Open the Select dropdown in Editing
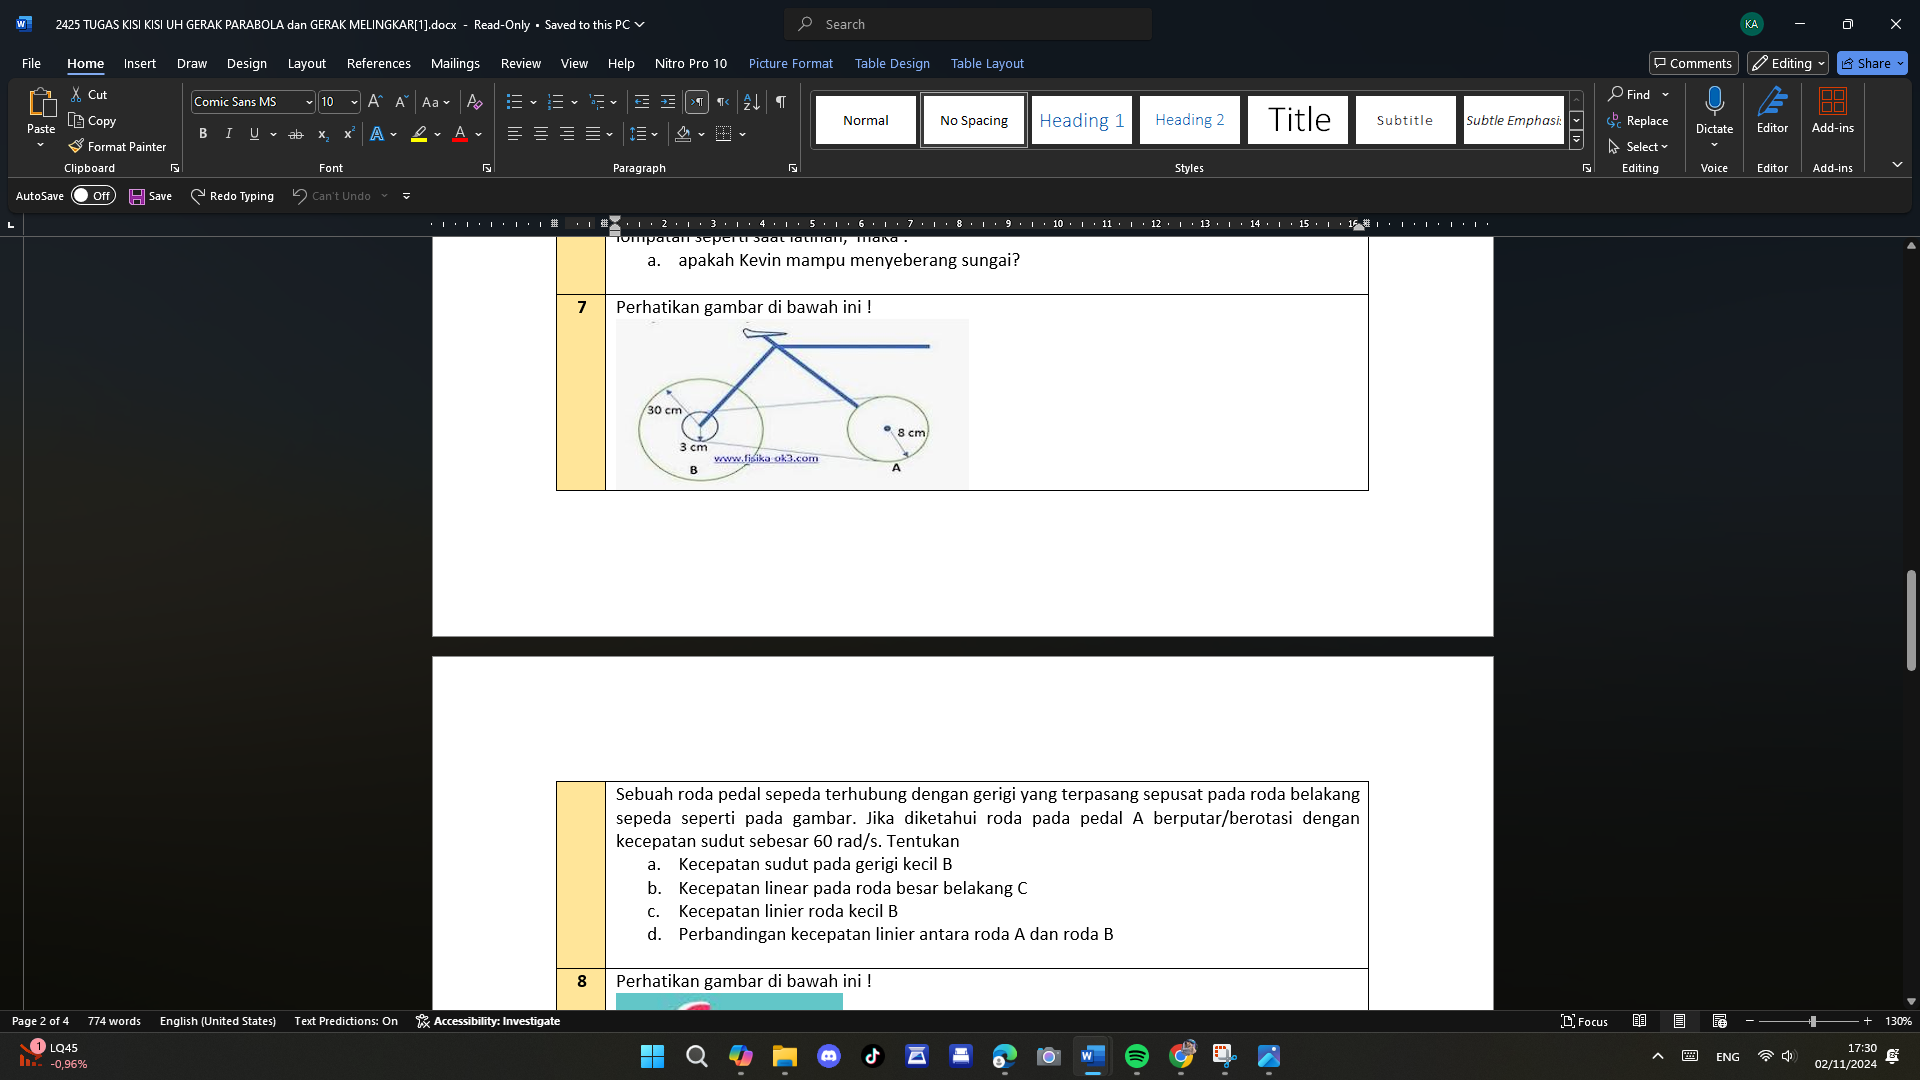 [x=1638, y=146]
